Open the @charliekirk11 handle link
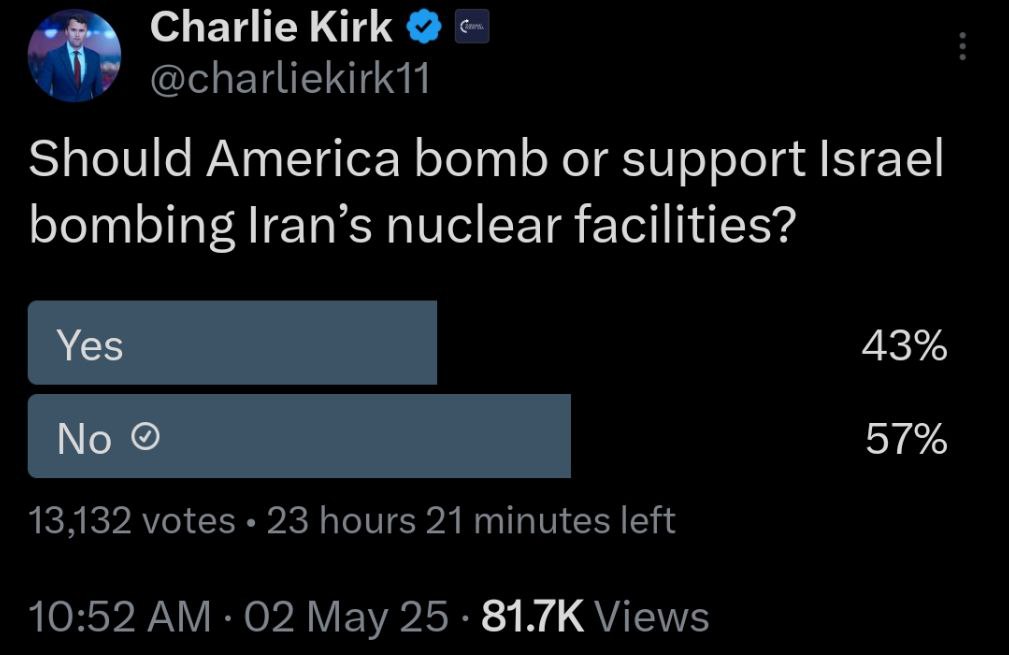This screenshot has height=655, width=1009. pyautogui.click(x=290, y=79)
